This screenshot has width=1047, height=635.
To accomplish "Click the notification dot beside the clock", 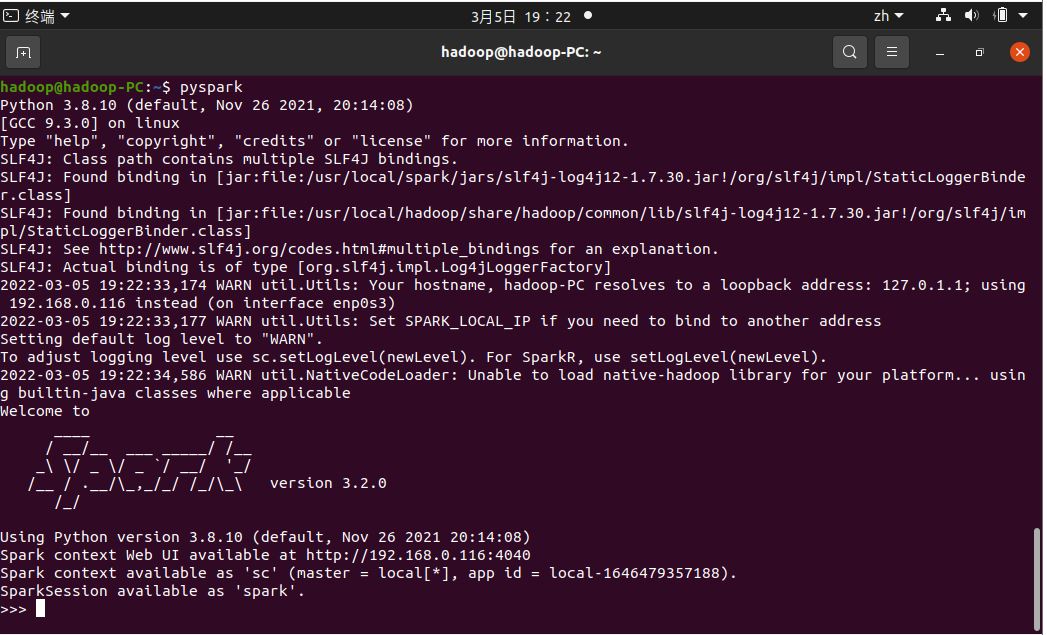I will pyautogui.click(x=590, y=15).
